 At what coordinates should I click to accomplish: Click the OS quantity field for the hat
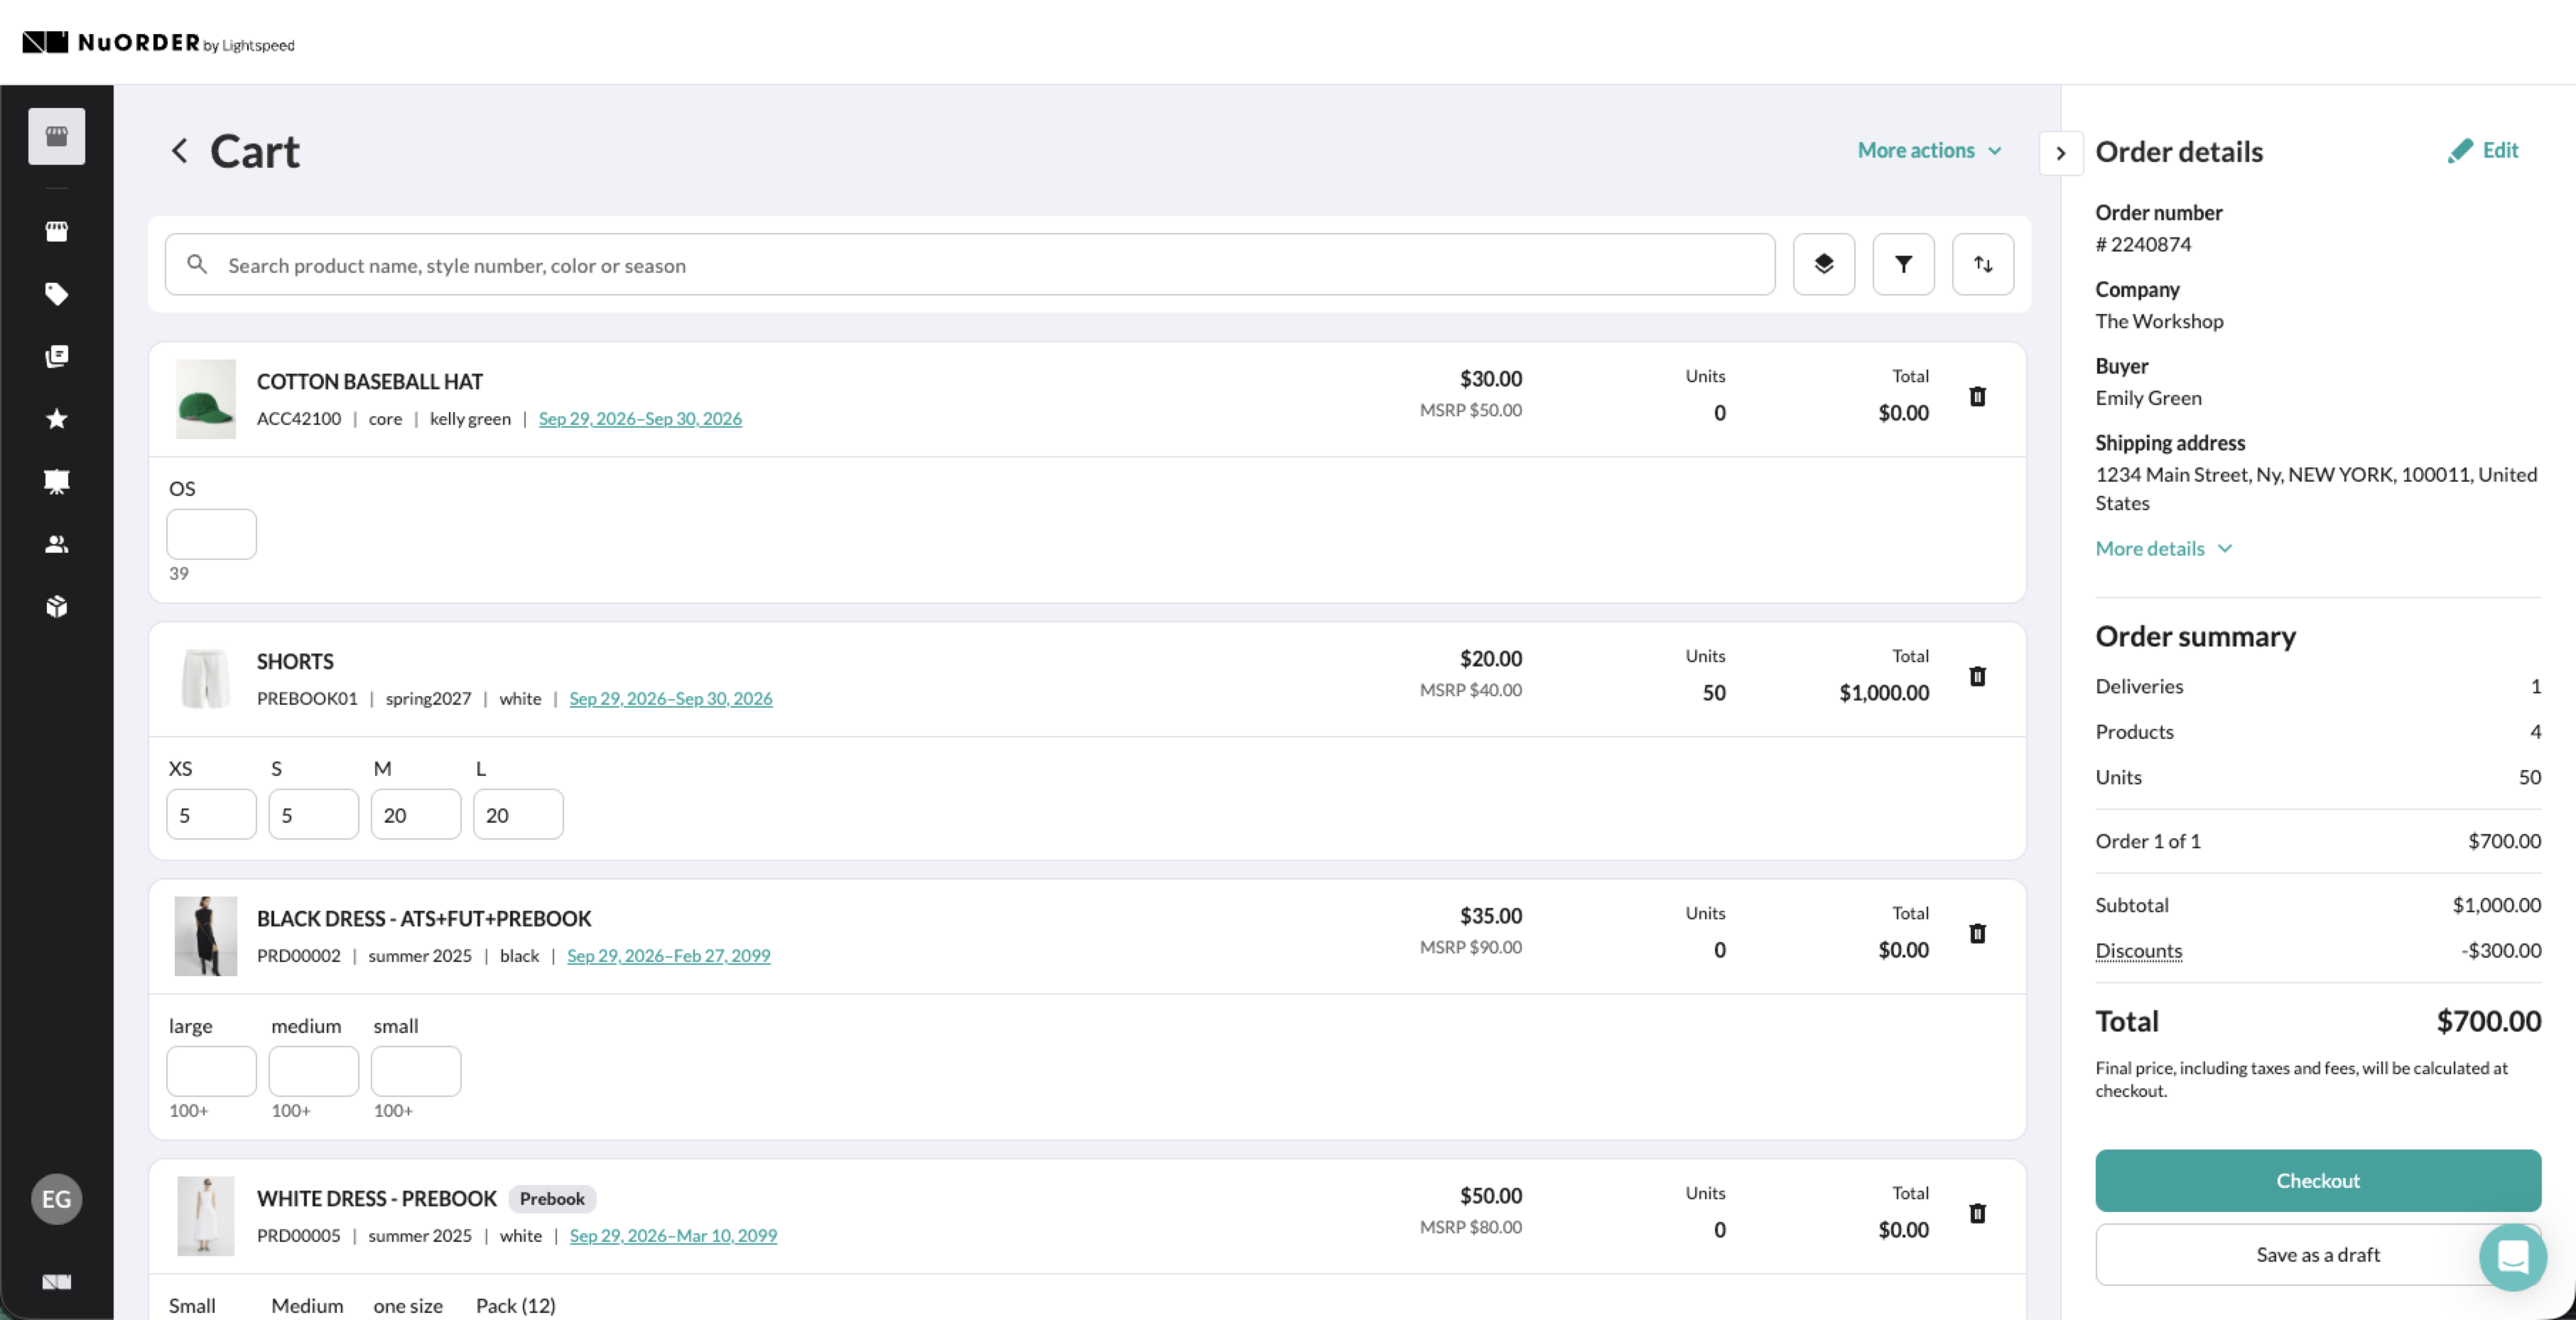coord(211,534)
